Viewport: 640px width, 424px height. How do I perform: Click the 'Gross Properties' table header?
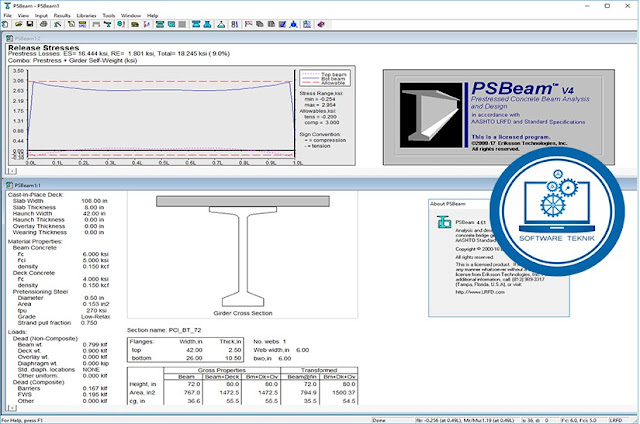coord(222,370)
